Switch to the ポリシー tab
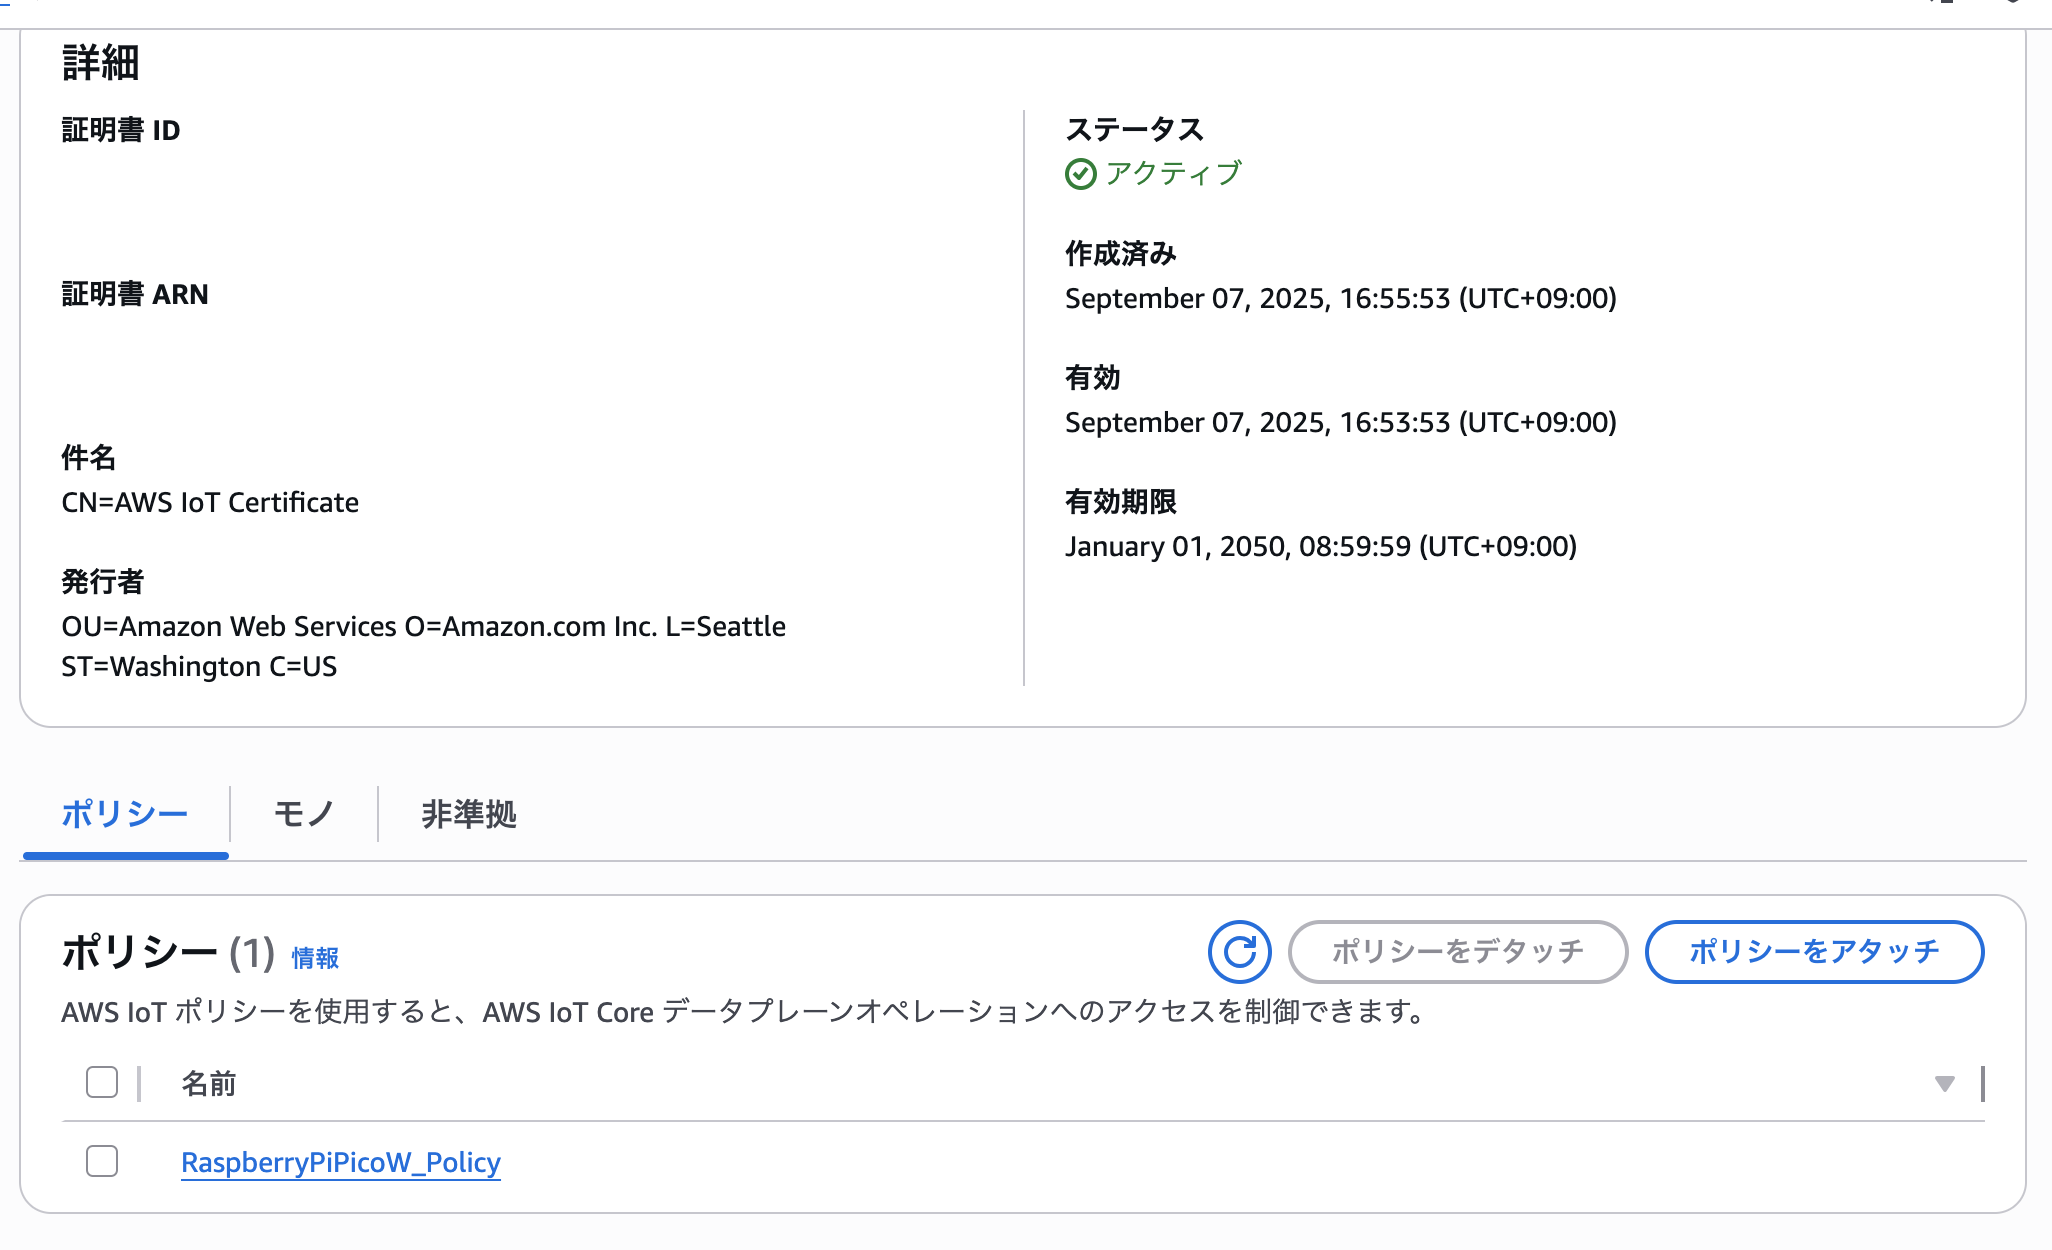Image resolution: width=2052 pixels, height=1250 pixels. 125,814
